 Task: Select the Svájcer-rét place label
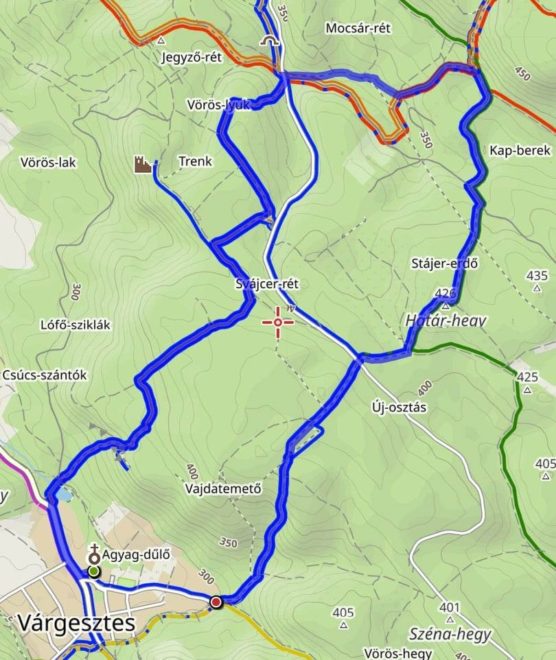pyautogui.click(x=267, y=284)
